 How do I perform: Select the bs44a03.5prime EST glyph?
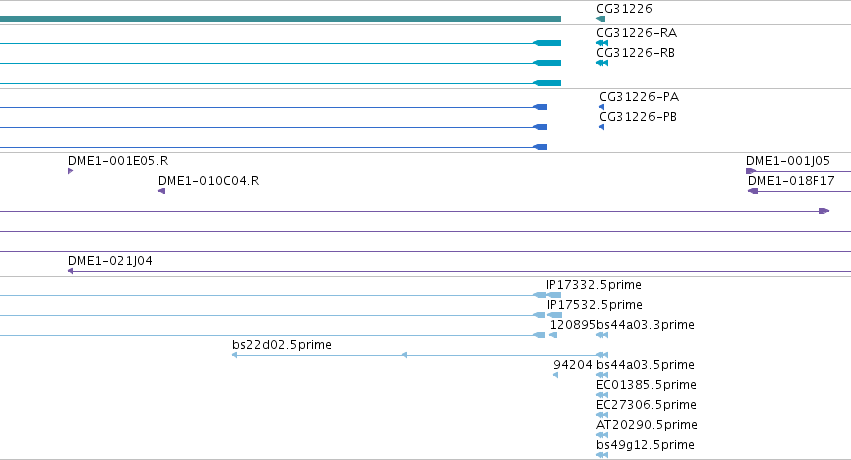coord(602,375)
